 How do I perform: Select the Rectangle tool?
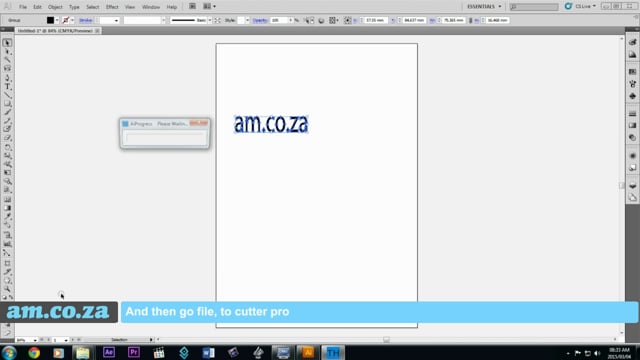(x=7, y=103)
